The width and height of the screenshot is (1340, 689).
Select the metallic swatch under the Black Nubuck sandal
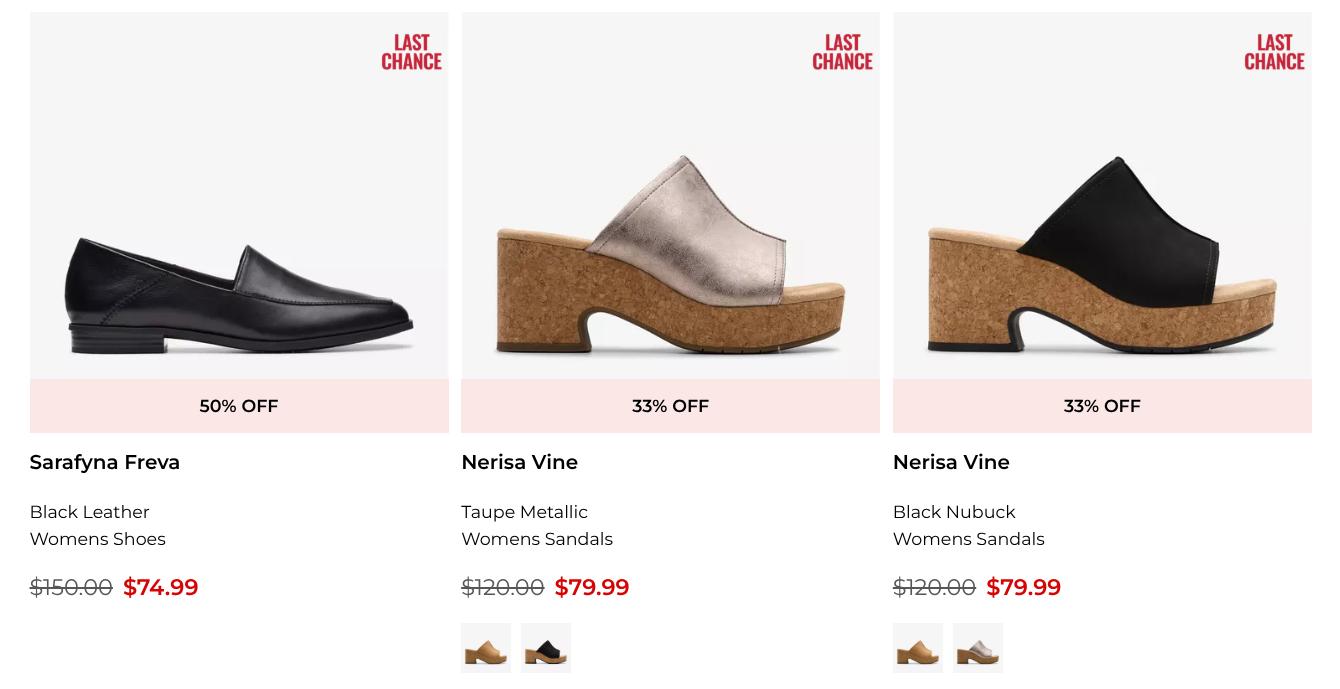pos(978,648)
